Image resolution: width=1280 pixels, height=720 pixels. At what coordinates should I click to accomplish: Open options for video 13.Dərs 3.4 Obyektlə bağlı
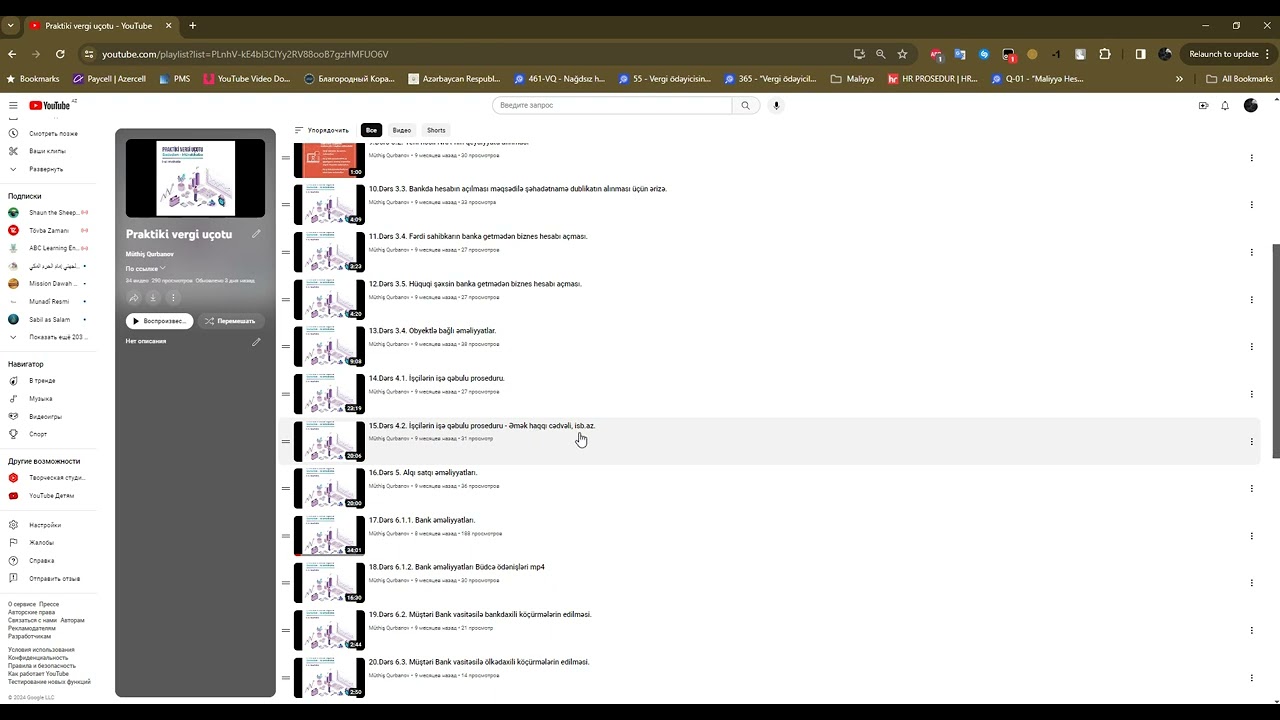coord(1251,347)
